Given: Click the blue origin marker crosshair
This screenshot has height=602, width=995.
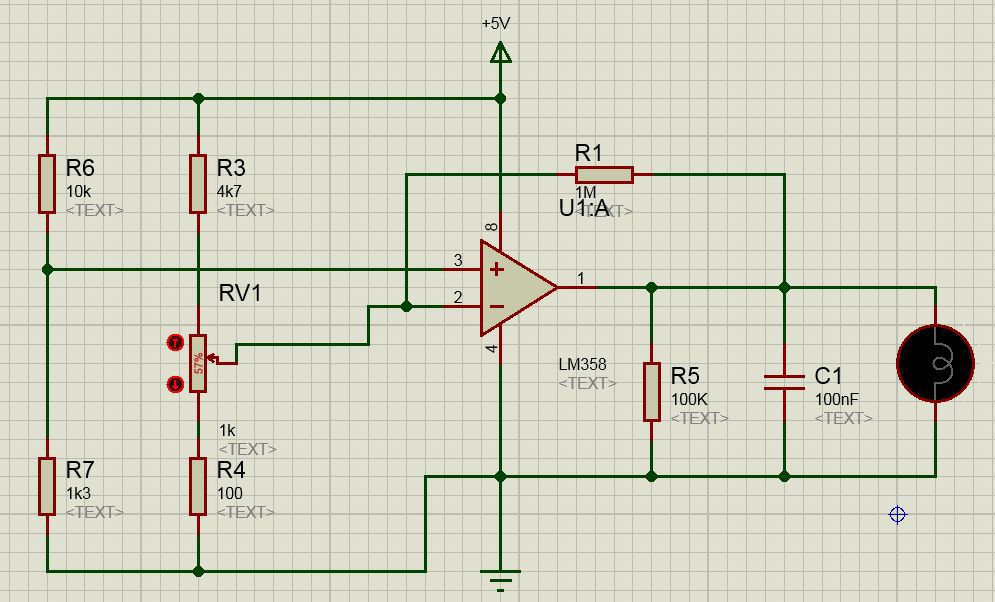Looking at the screenshot, I should click(897, 514).
